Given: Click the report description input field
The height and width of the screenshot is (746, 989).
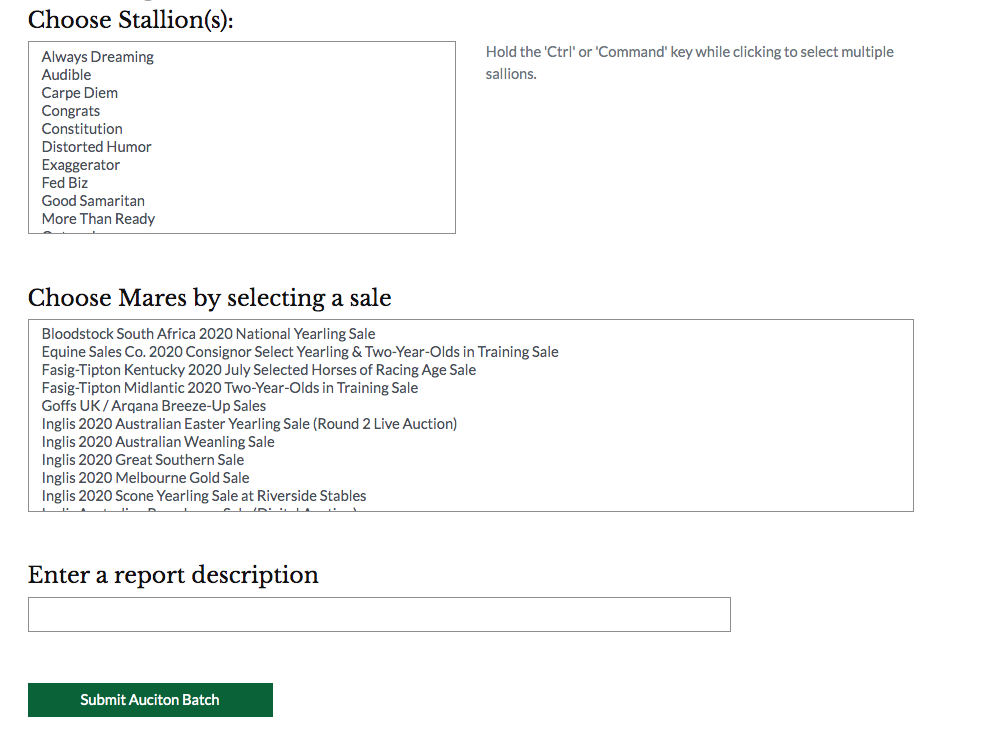Looking at the screenshot, I should point(379,614).
